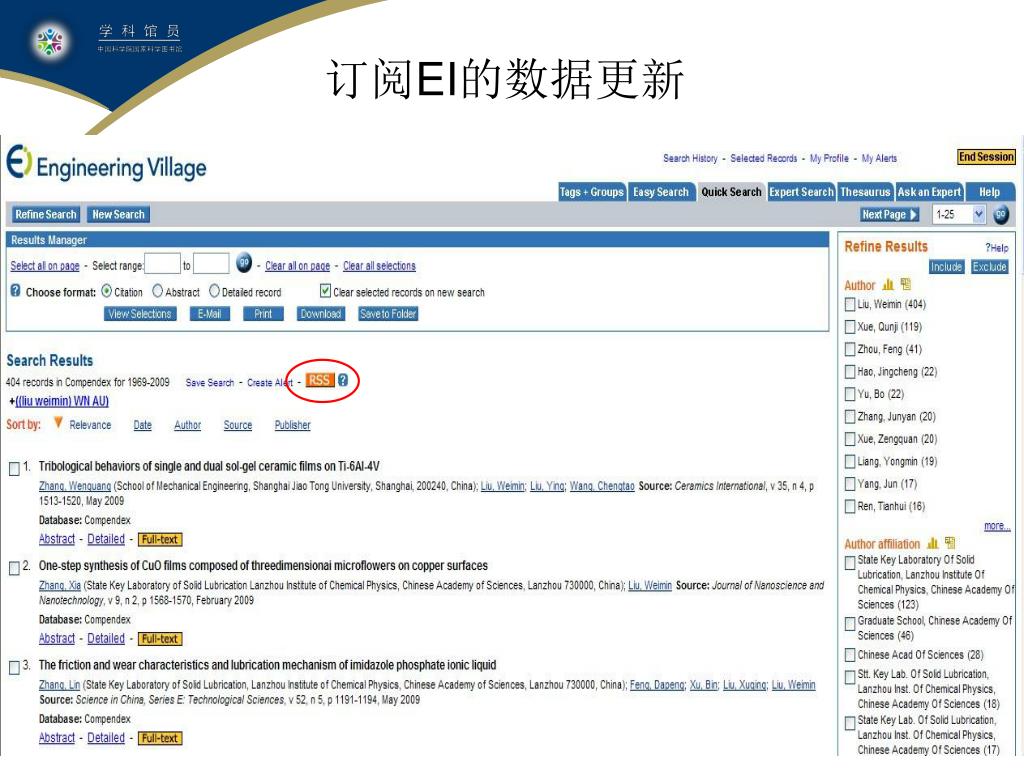Tick the checkbox for result 3

pyautogui.click(x=14, y=667)
